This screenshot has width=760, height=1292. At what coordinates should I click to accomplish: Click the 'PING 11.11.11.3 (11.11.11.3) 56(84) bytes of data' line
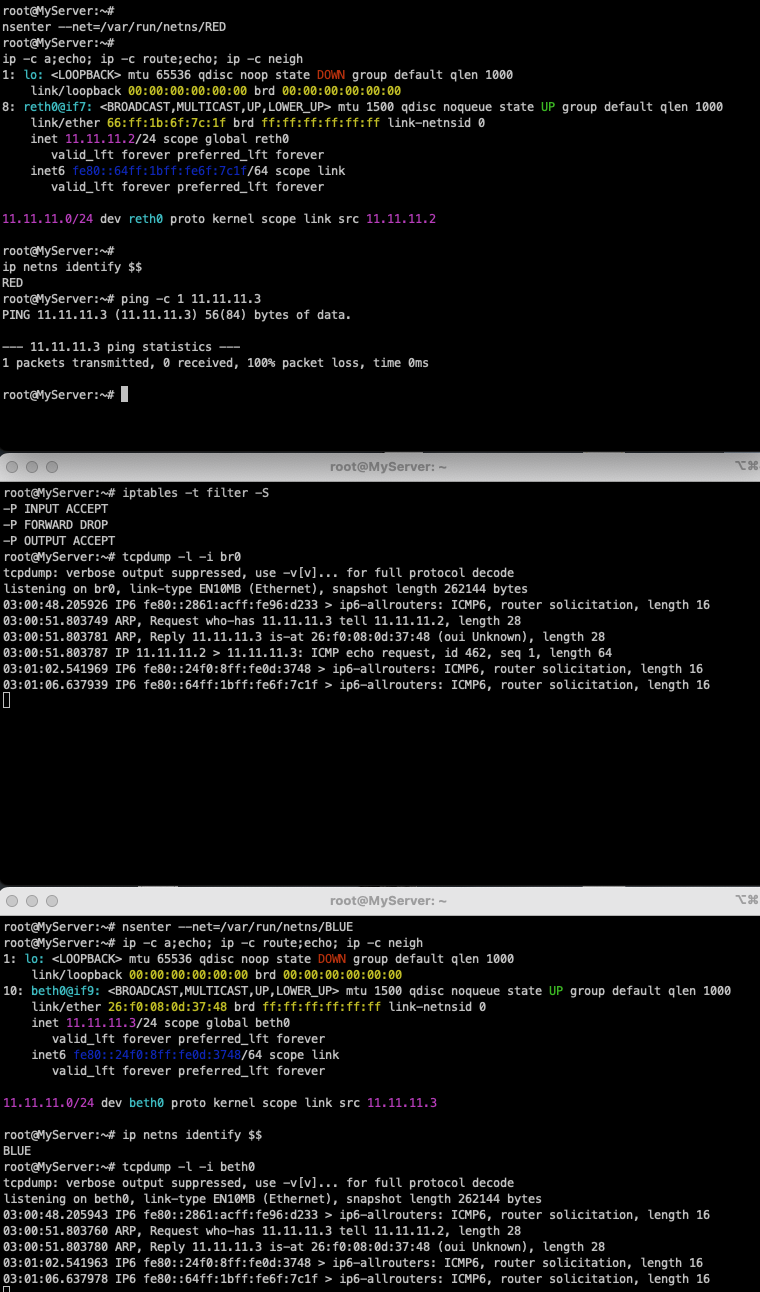177,315
